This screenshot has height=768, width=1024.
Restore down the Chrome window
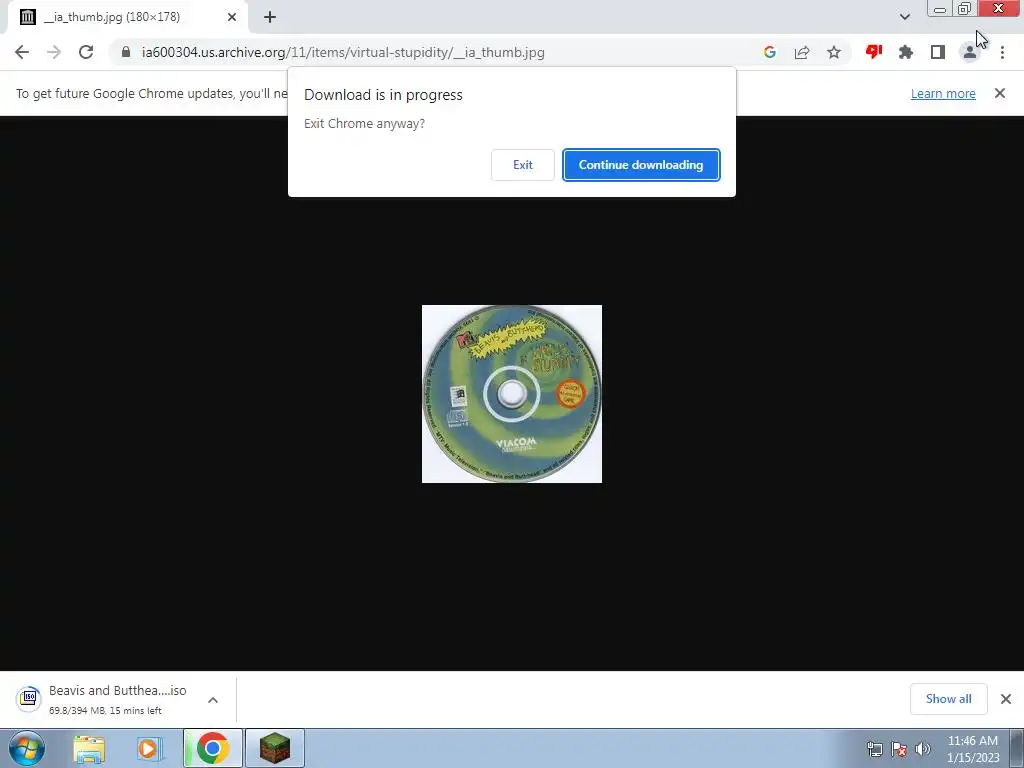tap(965, 9)
